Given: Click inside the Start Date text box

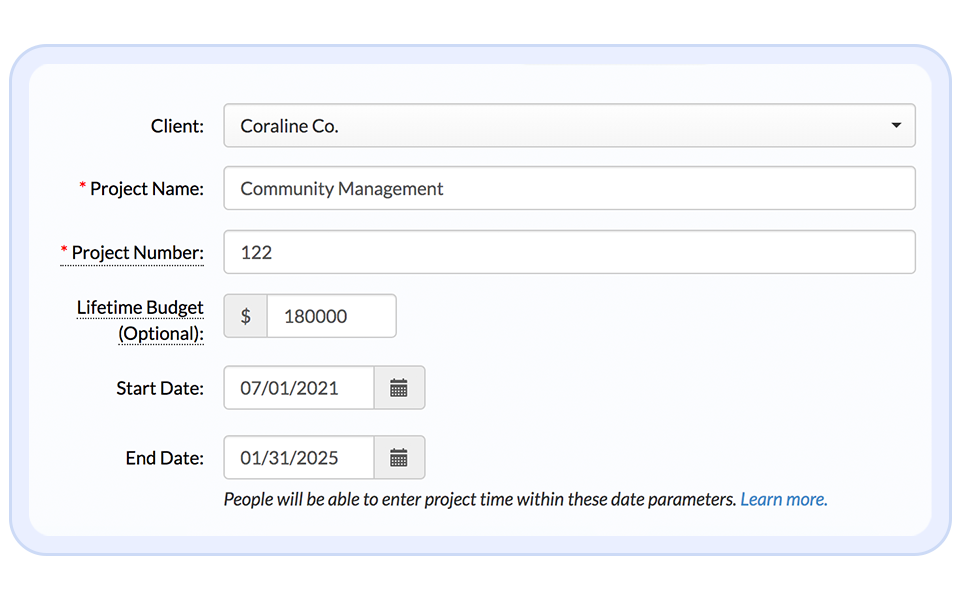Looking at the screenshot, I should click(298, 387).
